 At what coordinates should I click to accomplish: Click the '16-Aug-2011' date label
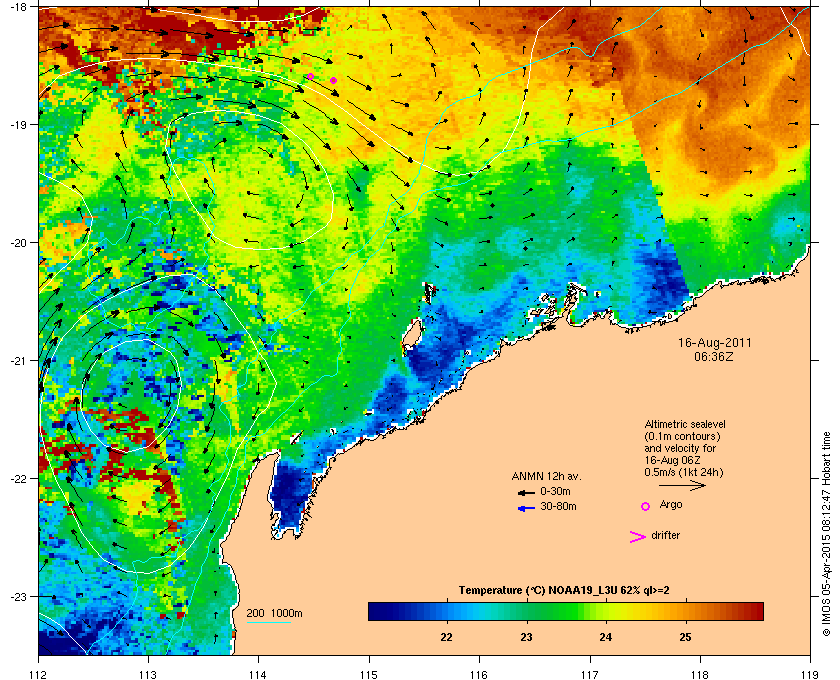[714, 342]
